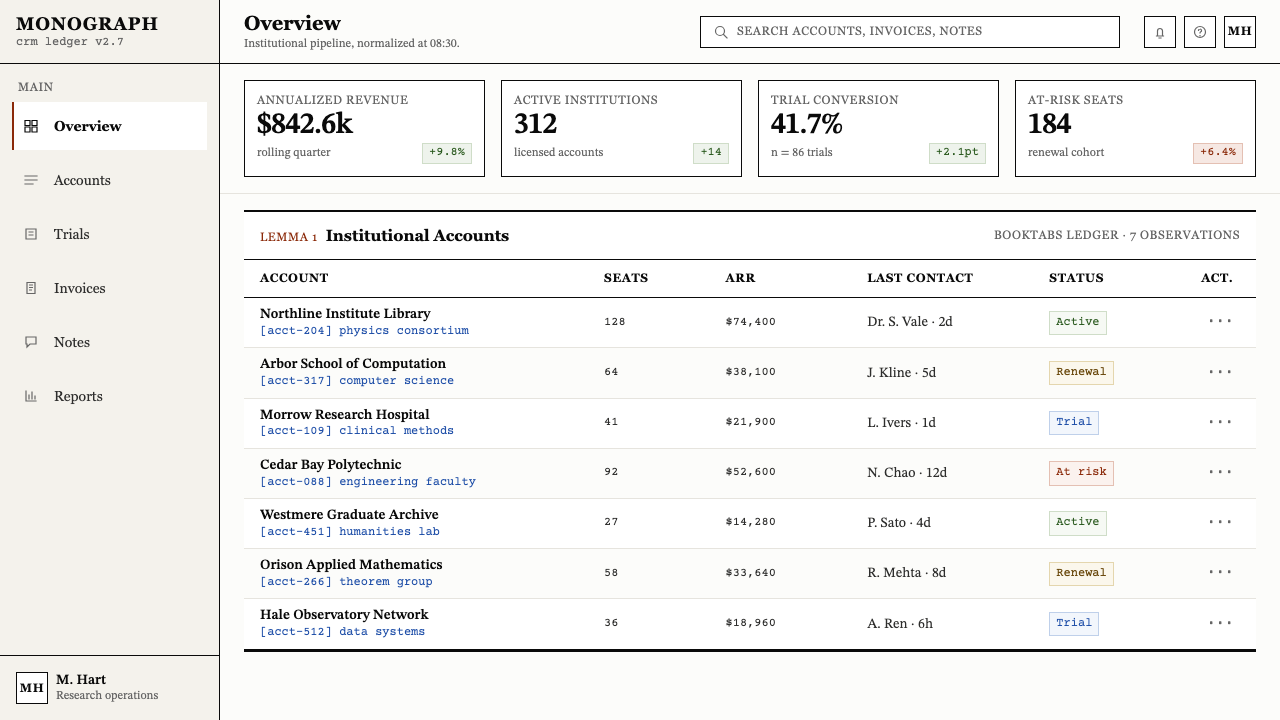Sort by the LAST CONTACT column header
This screenshot has height=720, width=1280.
pyautogui.click(x=920, y=278)
